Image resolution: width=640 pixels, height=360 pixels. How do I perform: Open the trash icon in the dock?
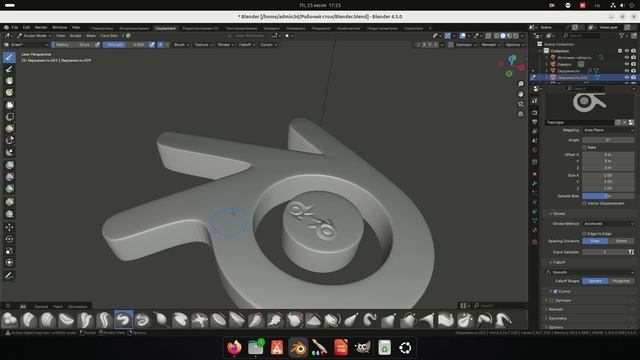pos(384,348)
